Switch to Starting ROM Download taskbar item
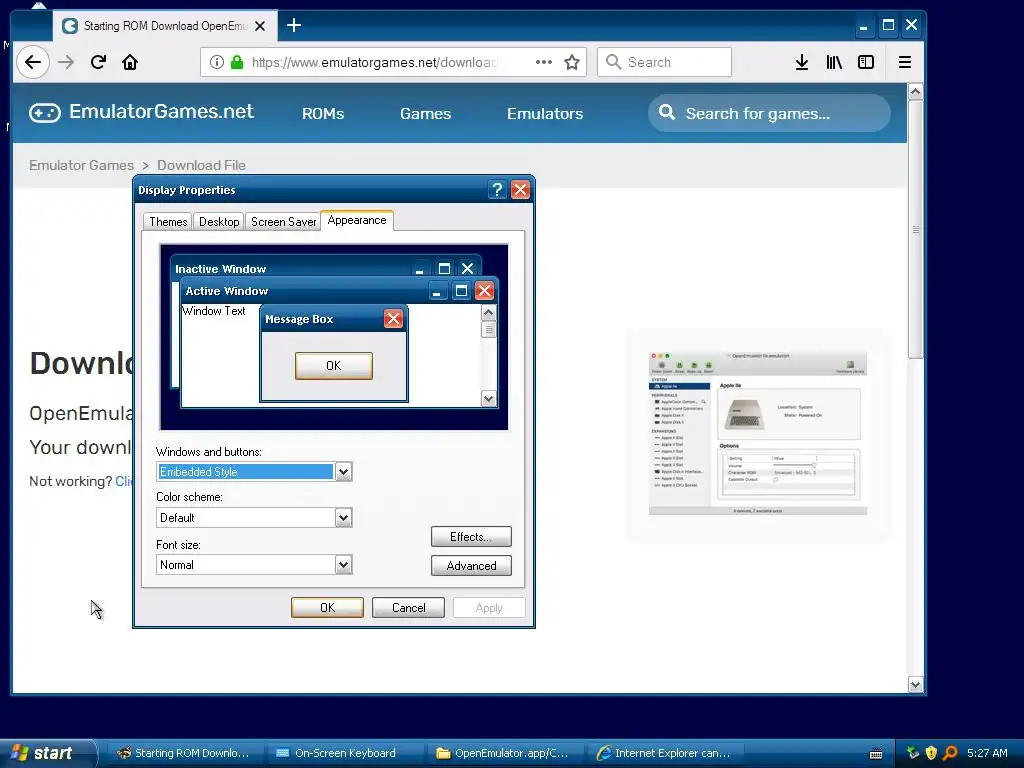 point(184,753)
